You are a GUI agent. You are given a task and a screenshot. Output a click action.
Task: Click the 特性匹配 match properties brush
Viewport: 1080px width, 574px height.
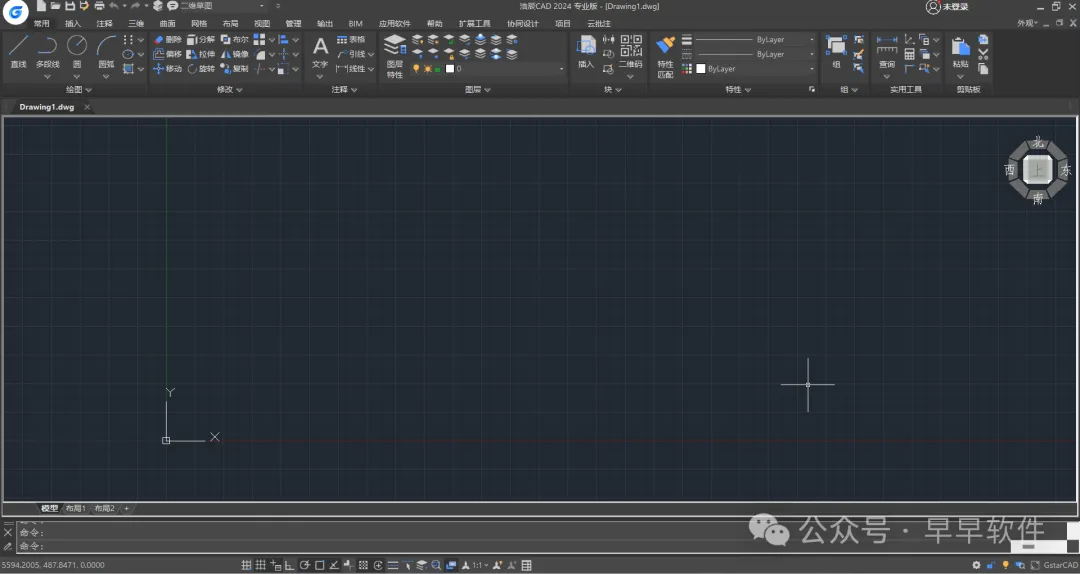point(665,57)
